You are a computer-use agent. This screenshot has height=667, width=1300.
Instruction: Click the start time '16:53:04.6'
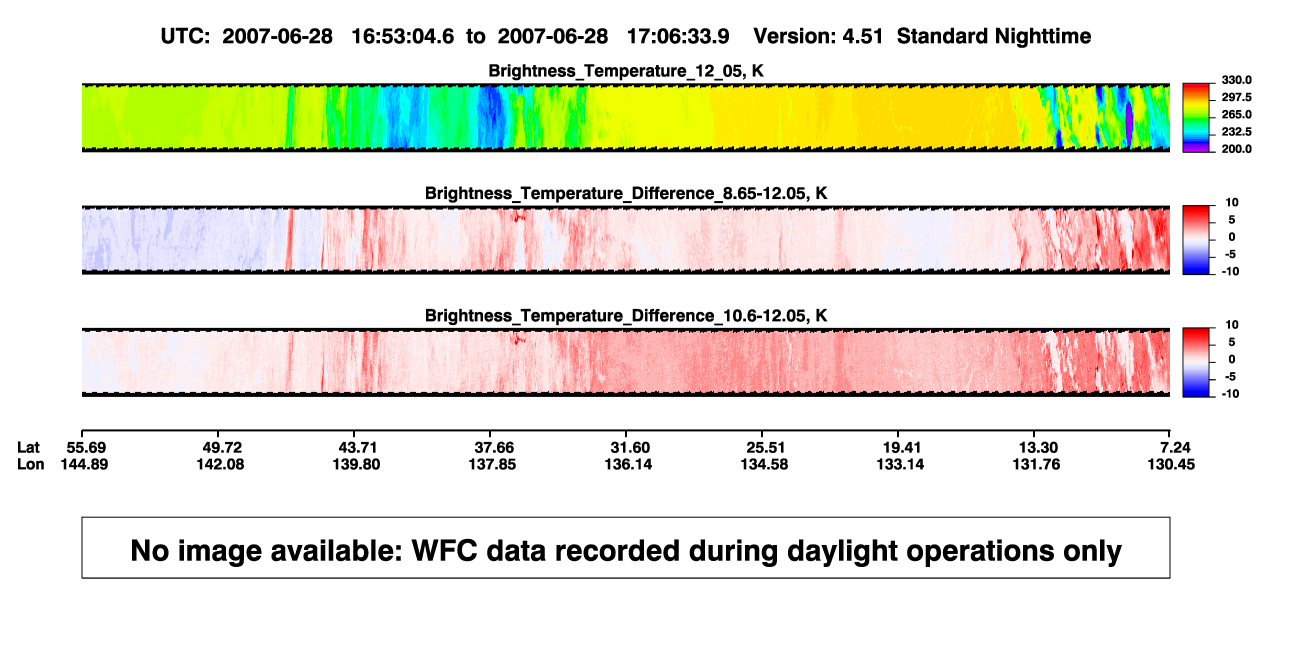(401, 36)
